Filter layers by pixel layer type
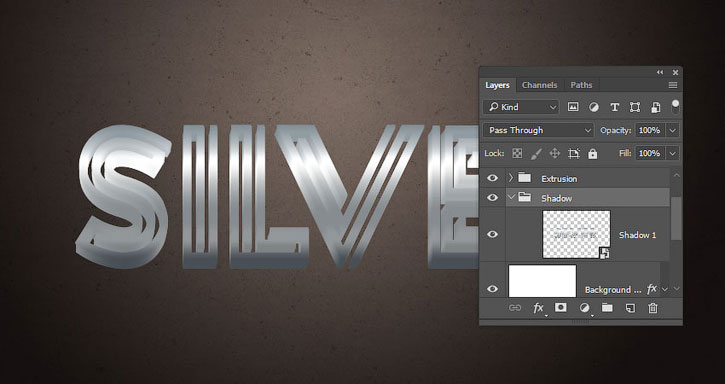Screen dimensions: 725x384 573,107
